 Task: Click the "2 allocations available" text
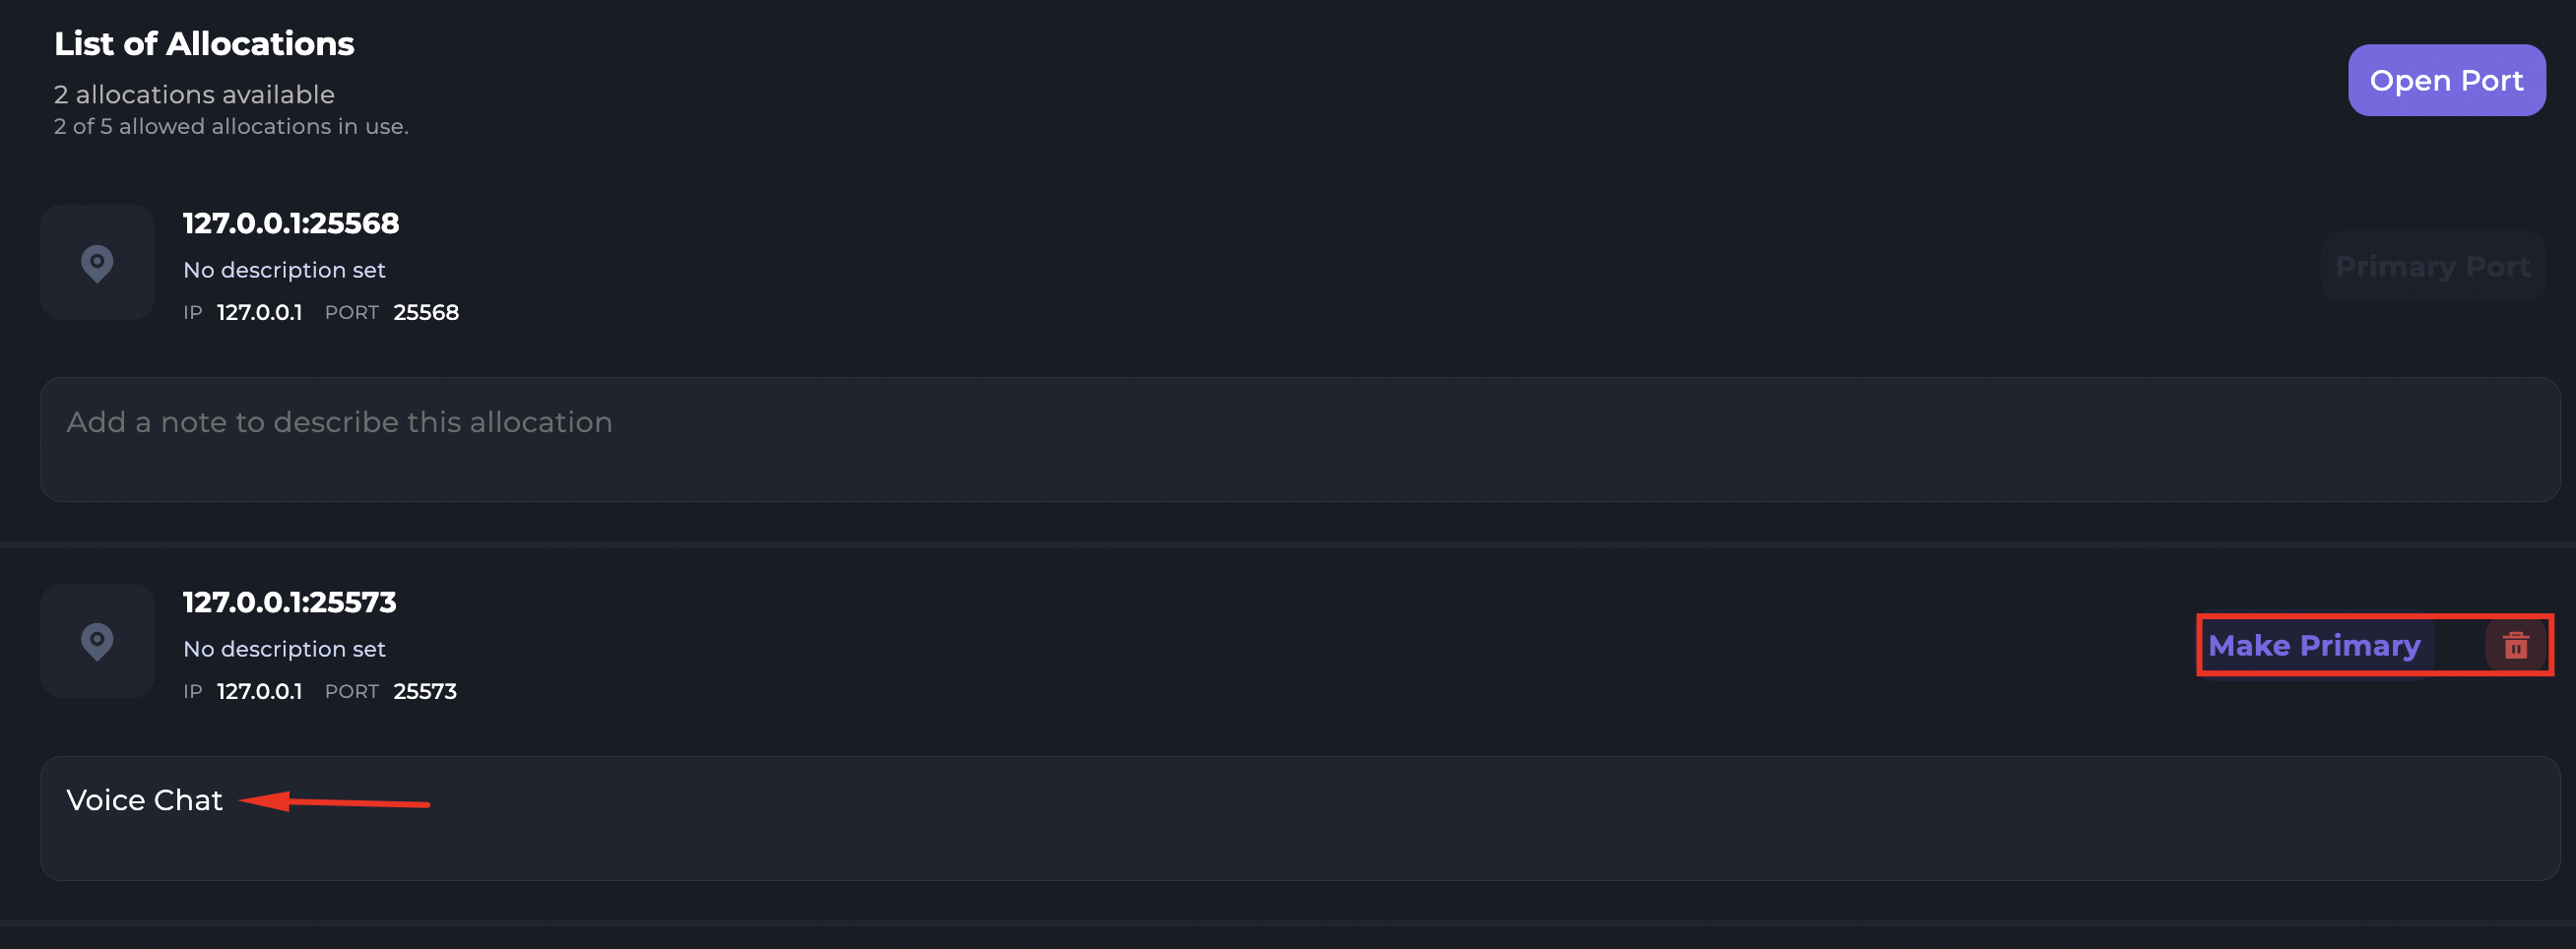pos(194,94)
